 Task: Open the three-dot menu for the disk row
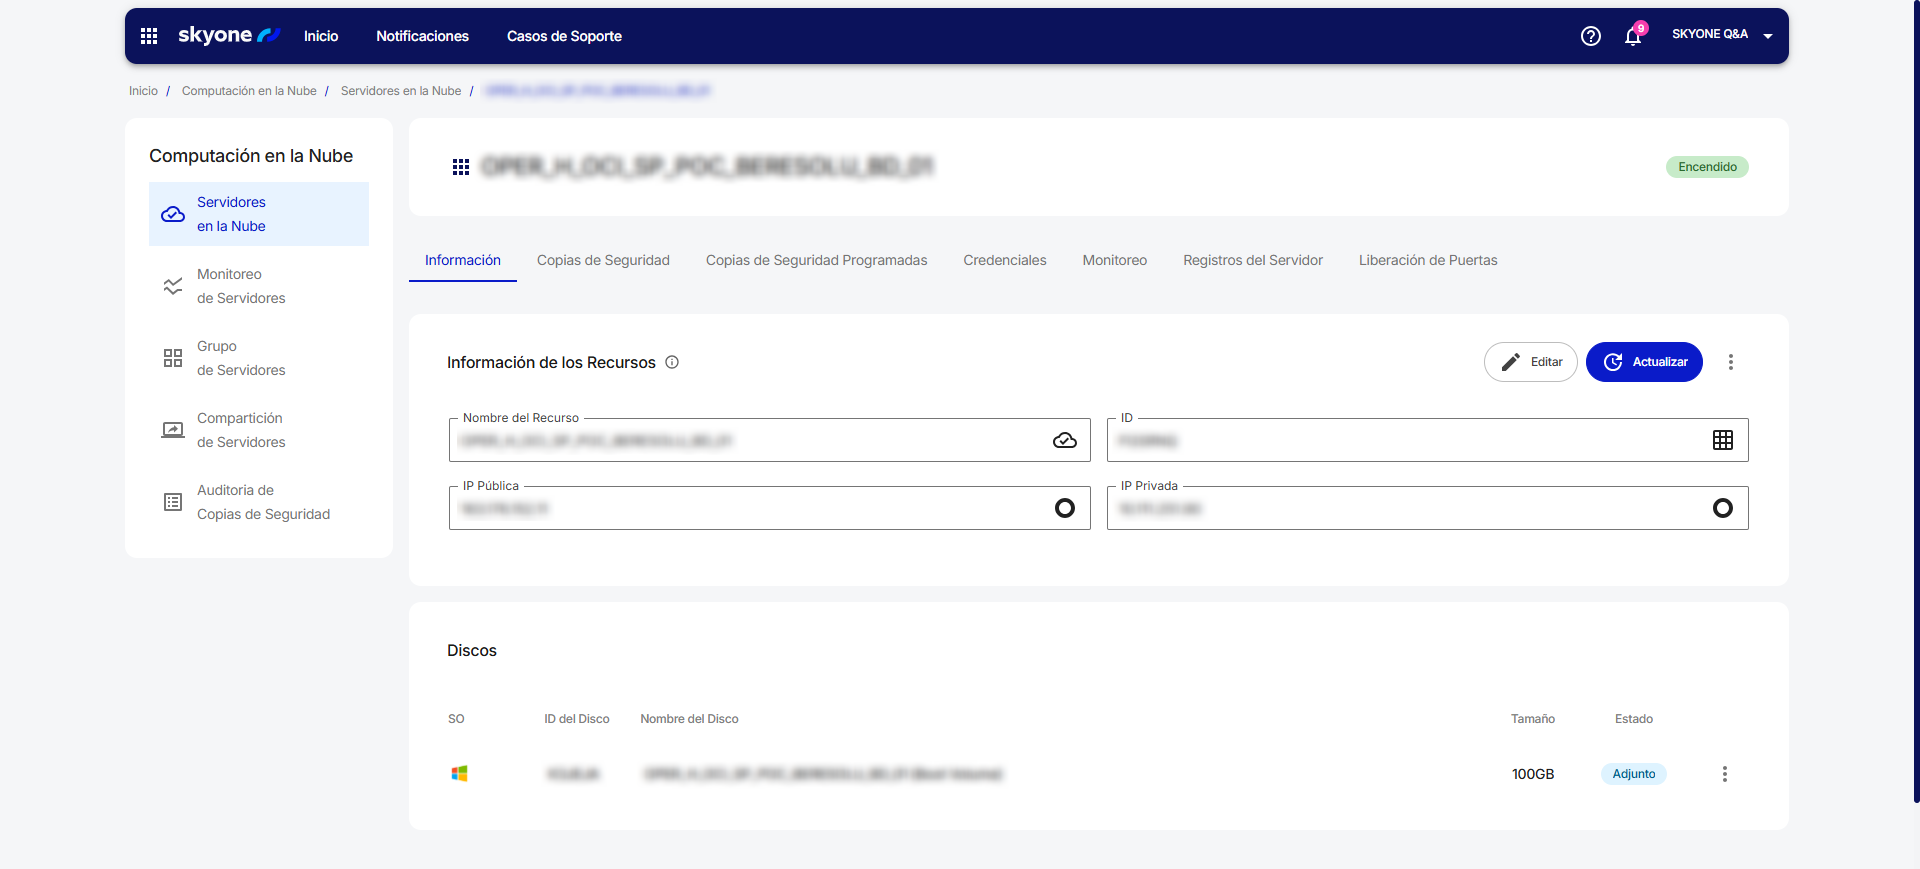click(x=1724, y=774)
